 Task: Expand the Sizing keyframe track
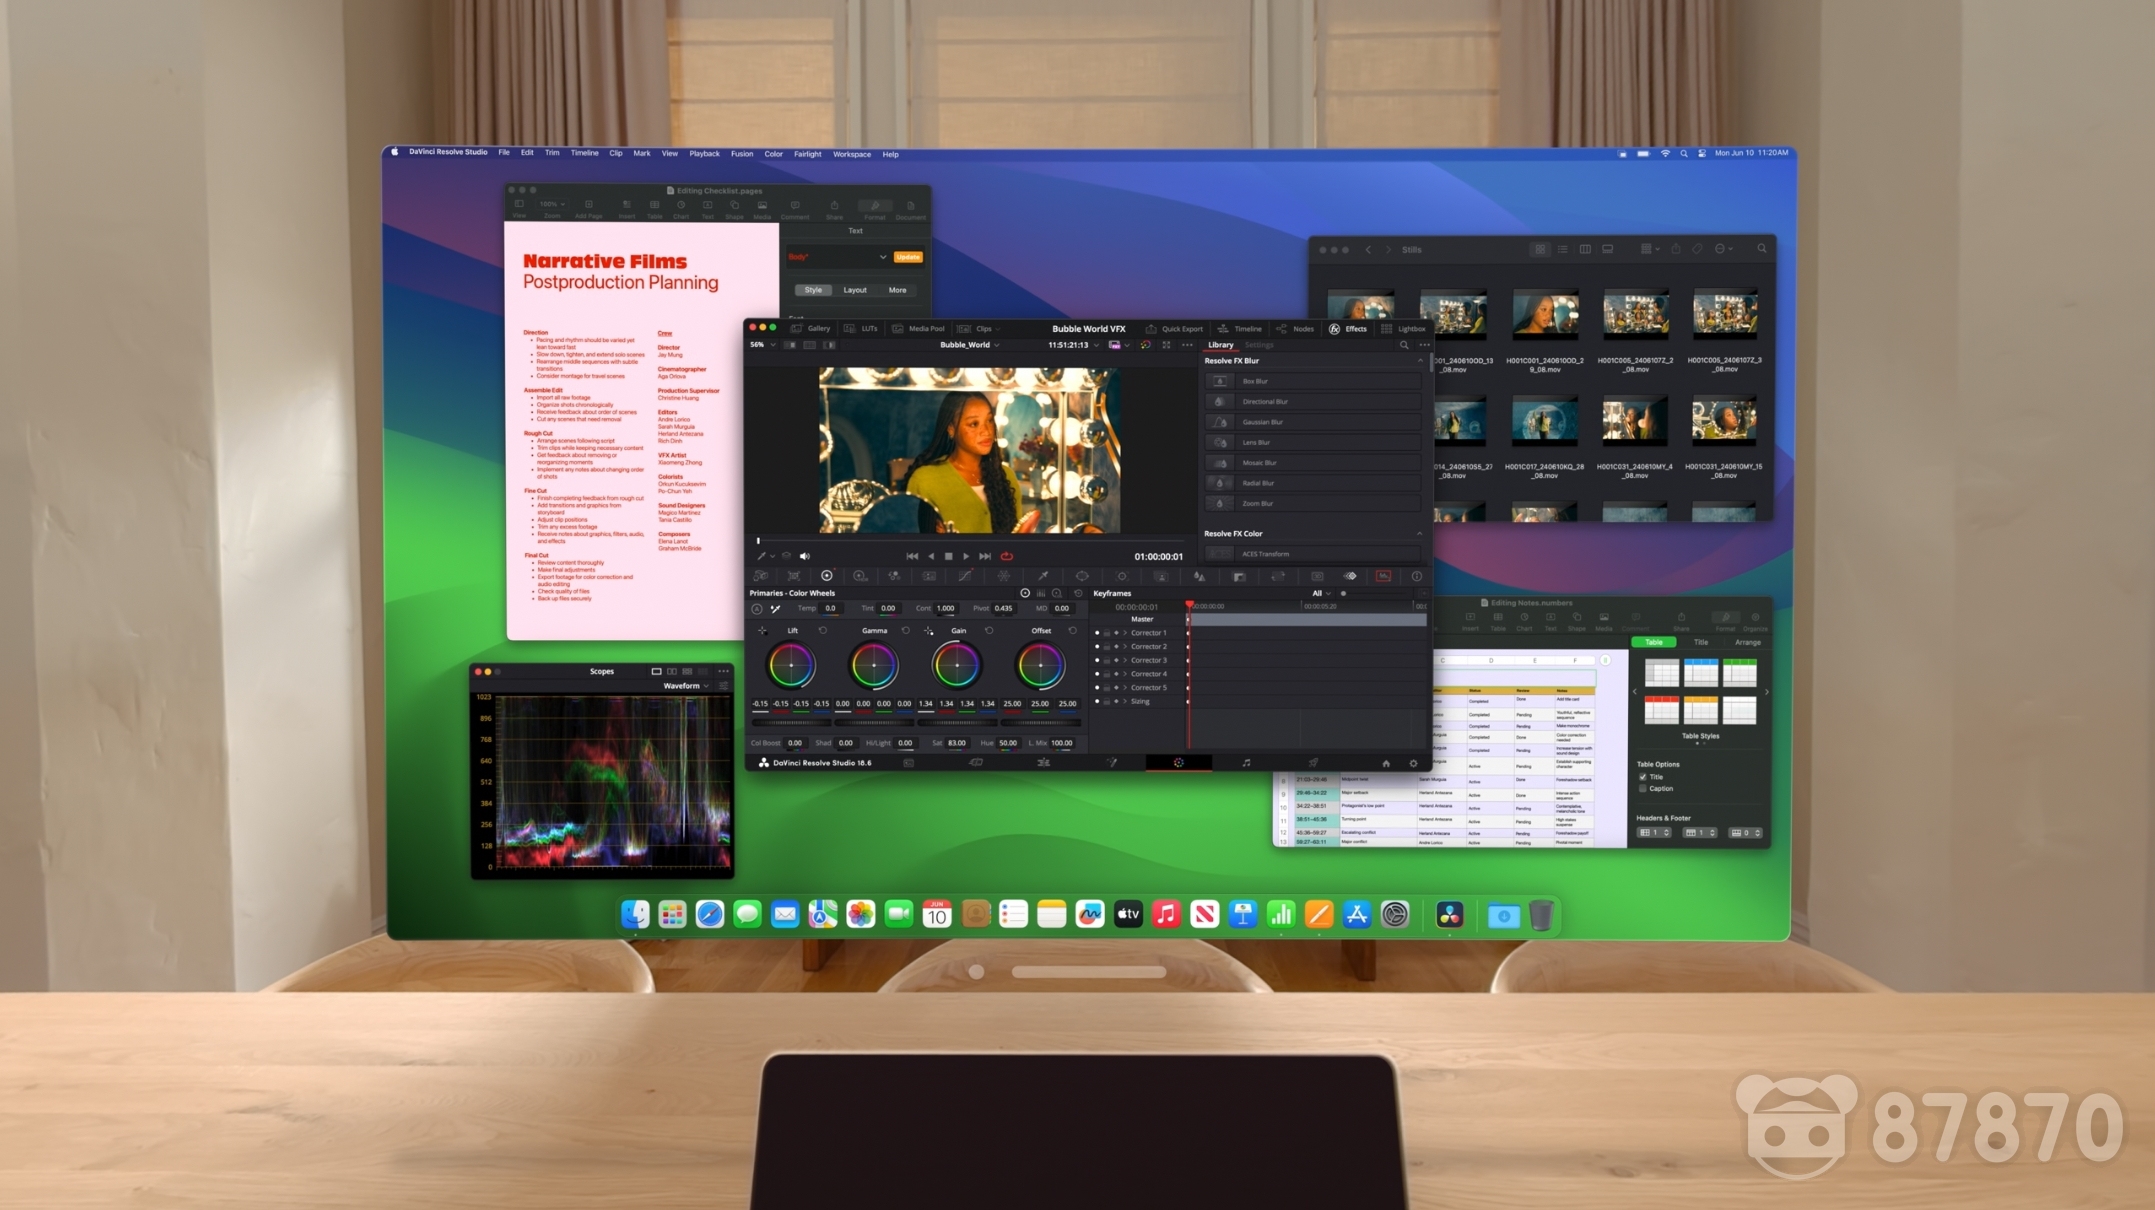pos(1125,701)
